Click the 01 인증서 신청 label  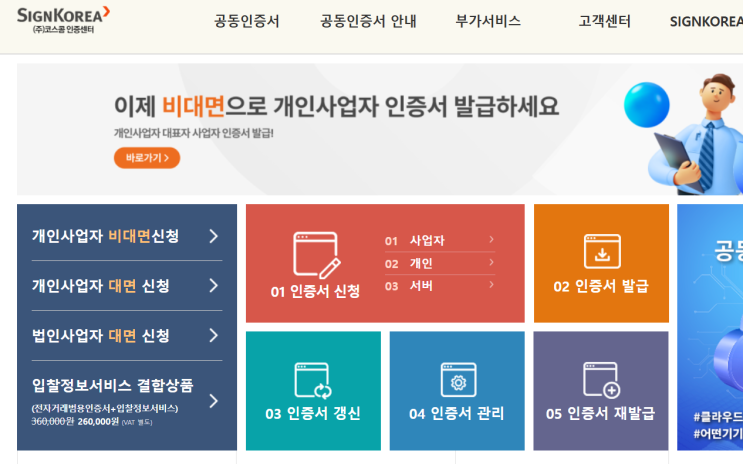[315, 291]
